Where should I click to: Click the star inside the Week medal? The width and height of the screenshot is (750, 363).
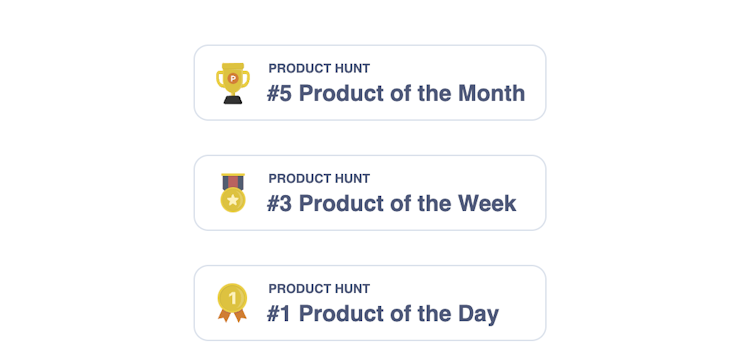click(x=233, y=200)
